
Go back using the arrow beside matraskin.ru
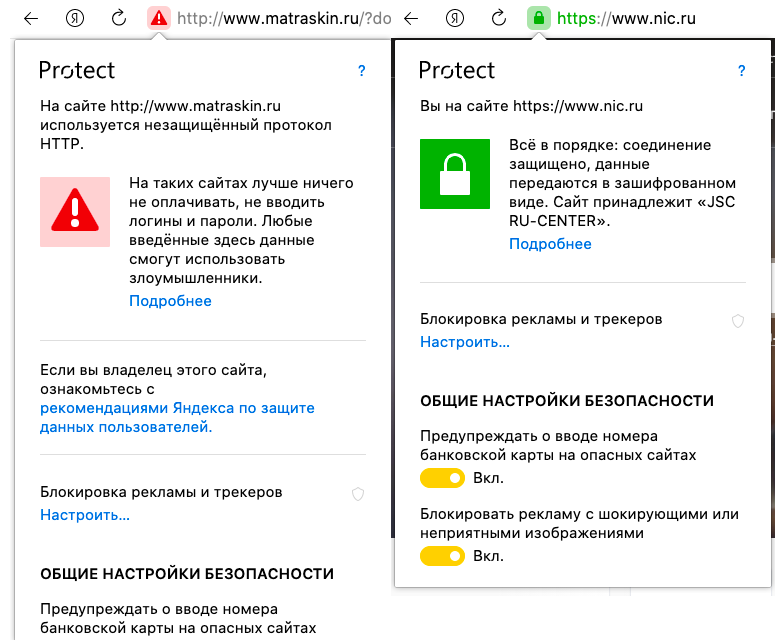(31, 18)
